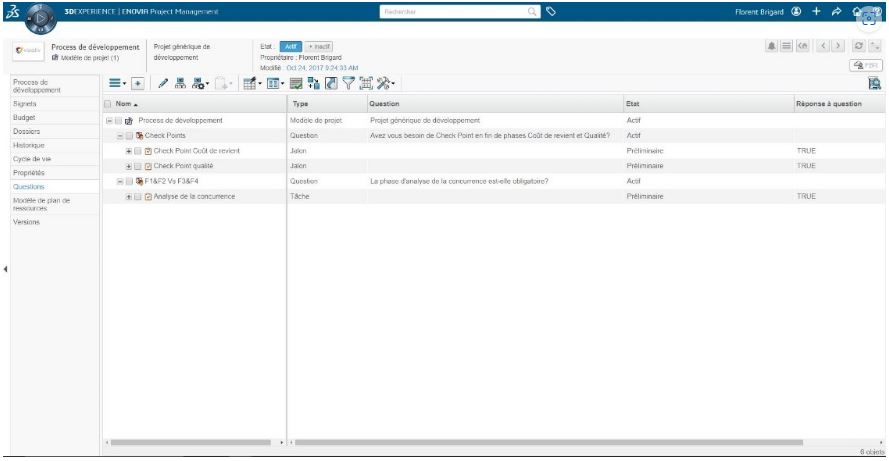This screenshot has height=461, width=889.
Task: Click the share arrow icon
Action: [x=836, y=11]
